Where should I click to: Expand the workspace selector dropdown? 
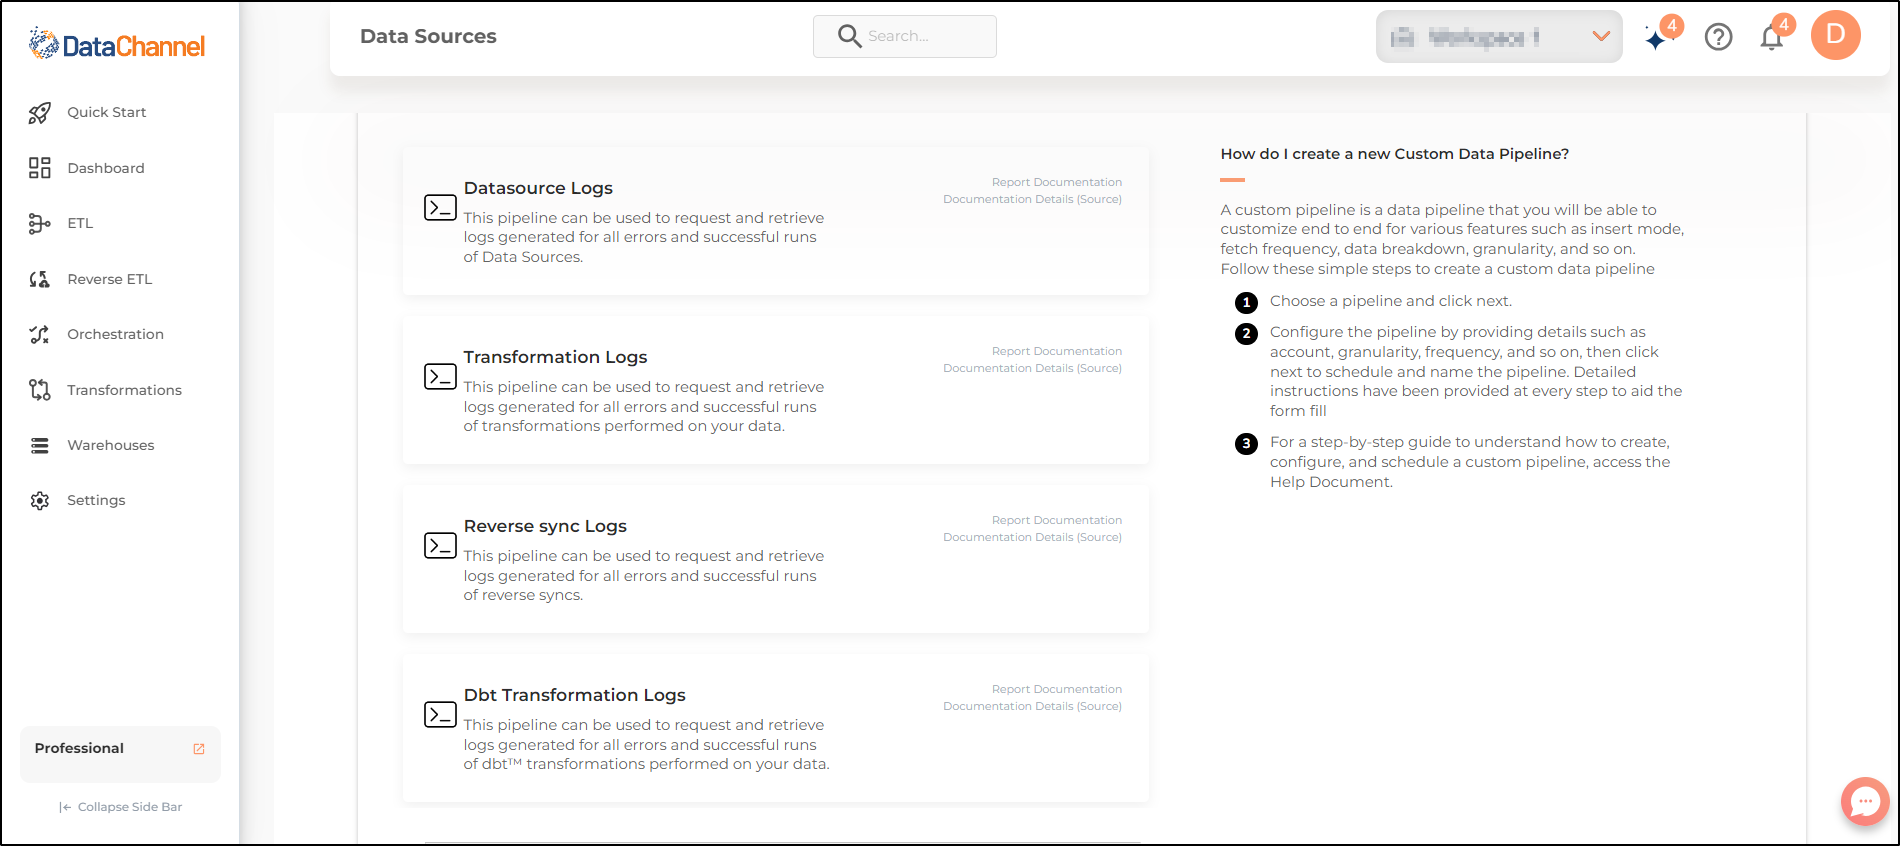coord(1499,37)
